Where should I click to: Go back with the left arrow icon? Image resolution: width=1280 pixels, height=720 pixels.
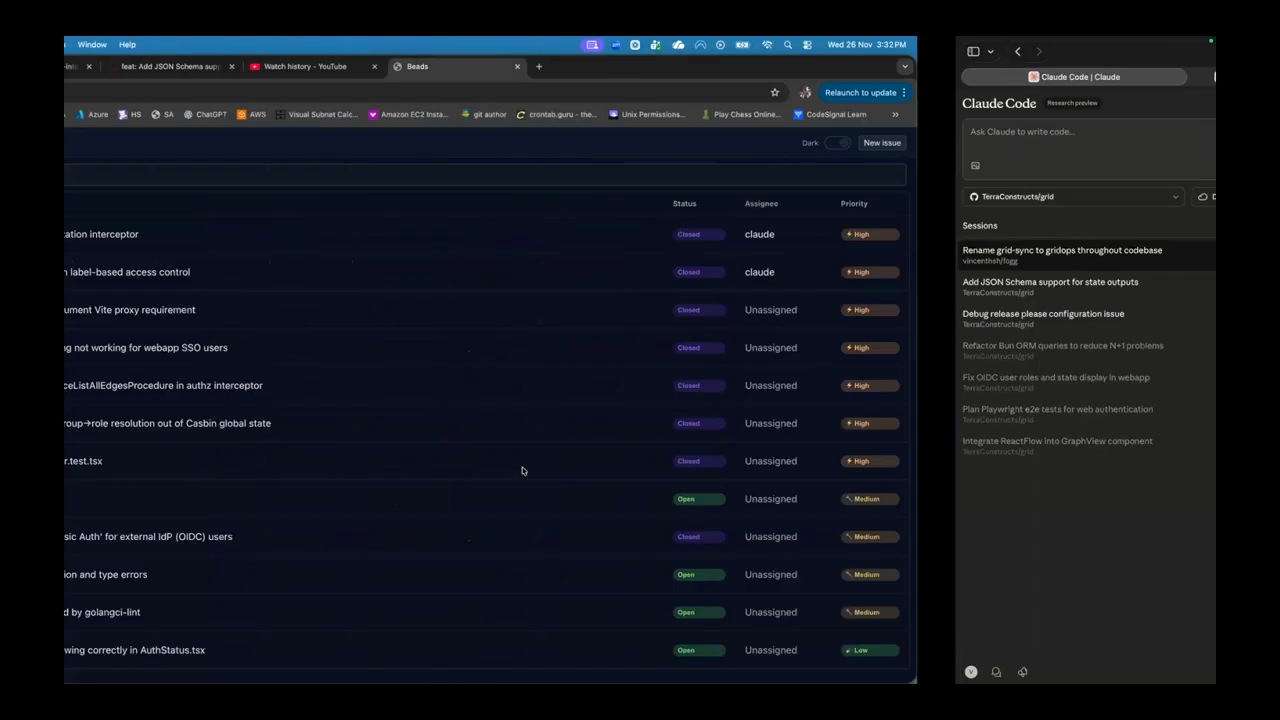click(1017, 52)
